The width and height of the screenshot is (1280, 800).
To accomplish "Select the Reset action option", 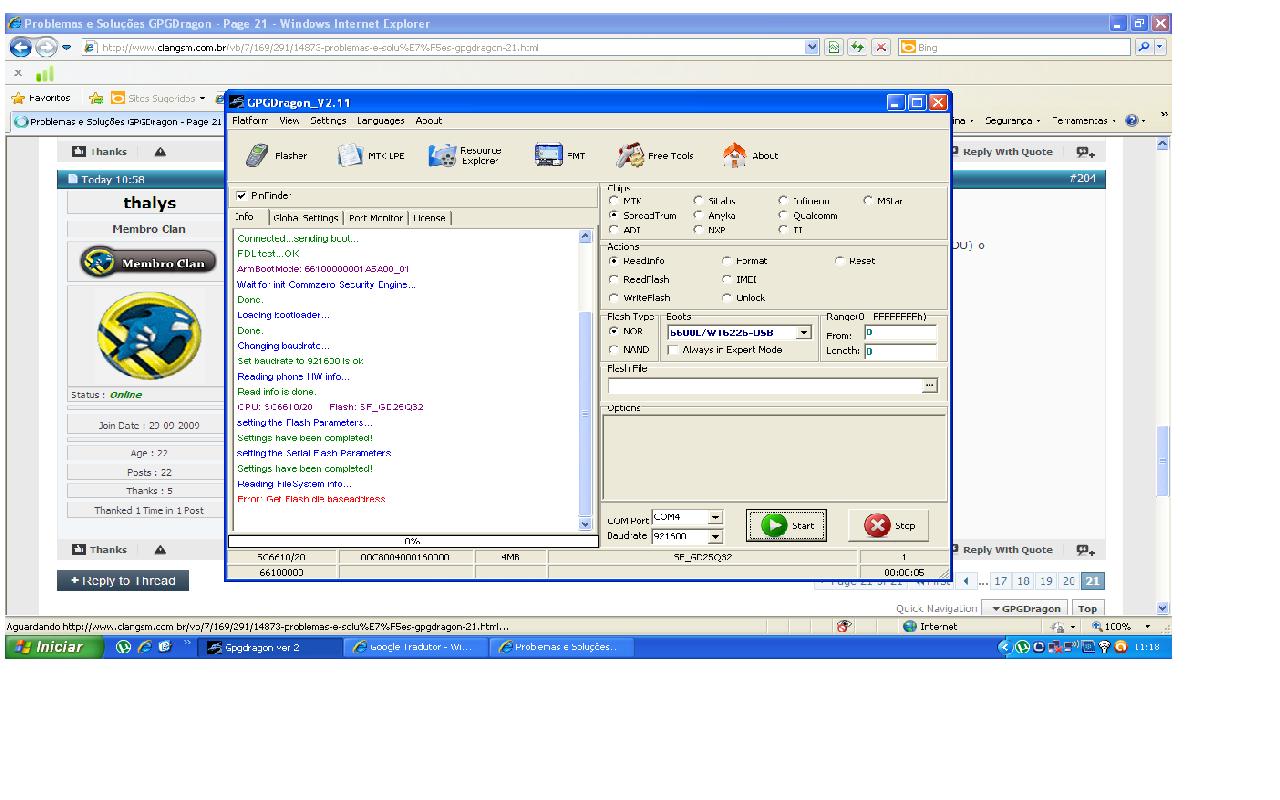I will click(x=839, y=261).
